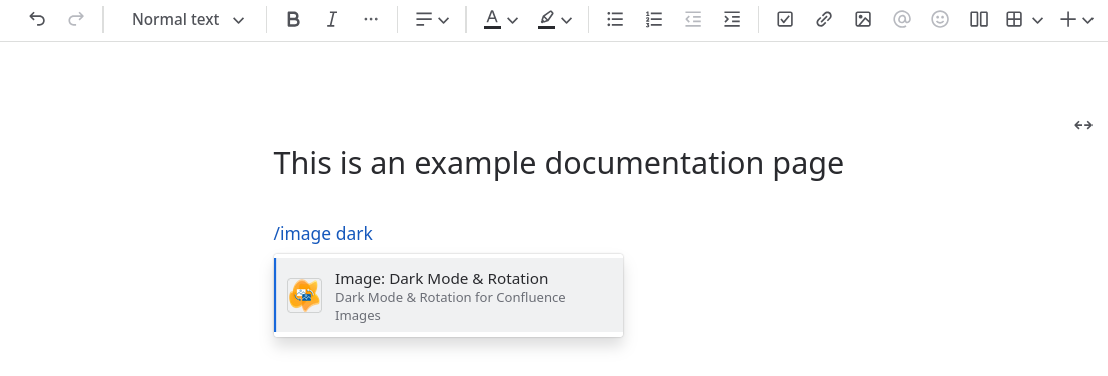Toggle italic formatting
Image resolution: width=1108 pixels, height=376 pixels.
click(331, 20)
